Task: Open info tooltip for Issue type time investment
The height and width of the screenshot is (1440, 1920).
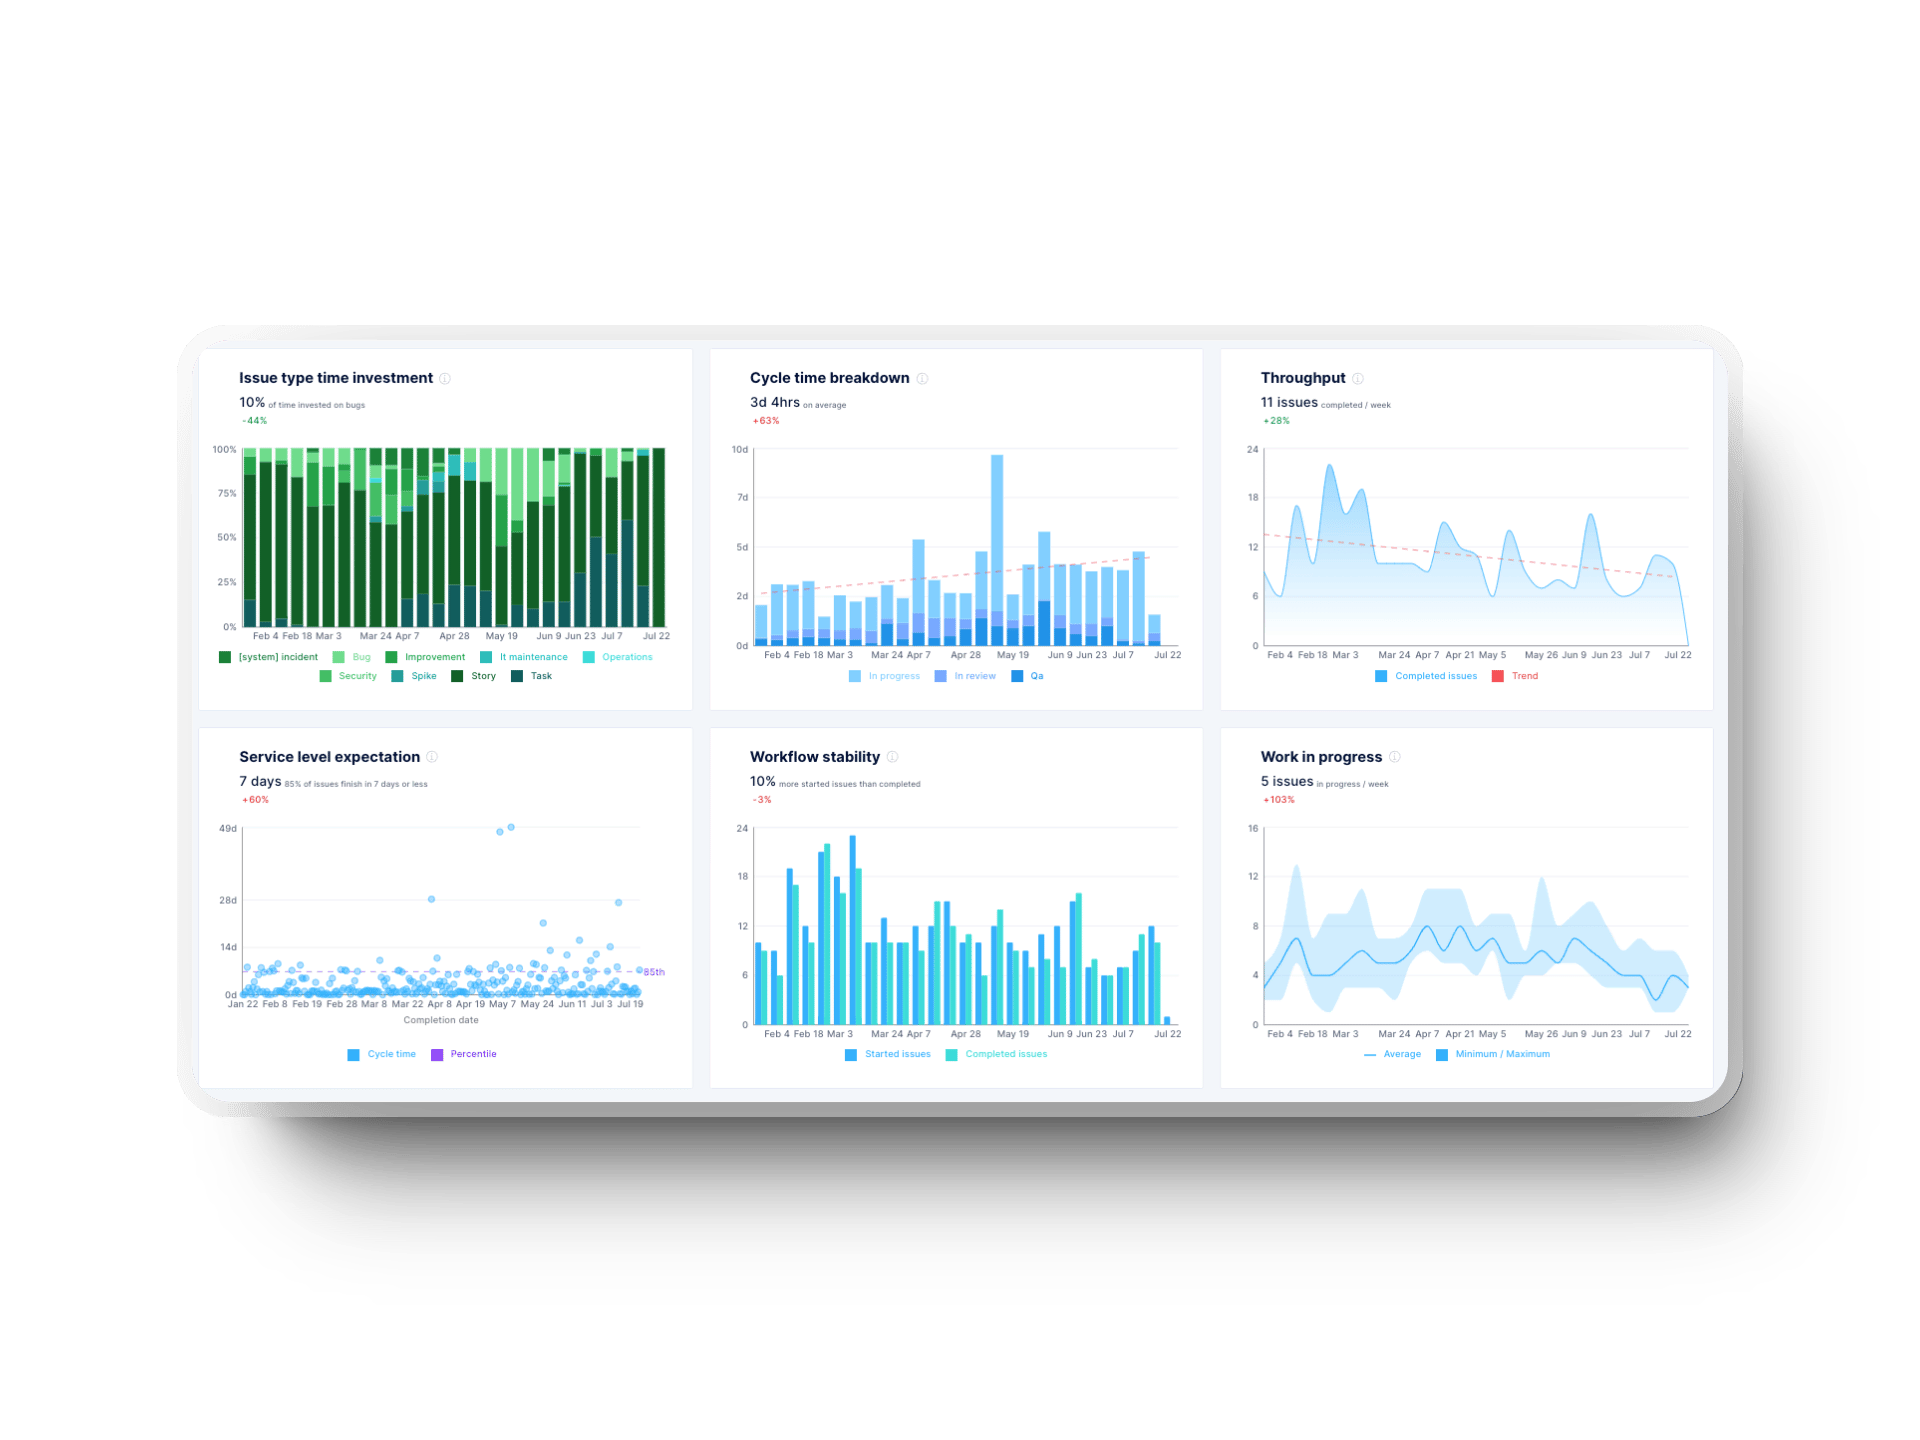Action: 446,378
